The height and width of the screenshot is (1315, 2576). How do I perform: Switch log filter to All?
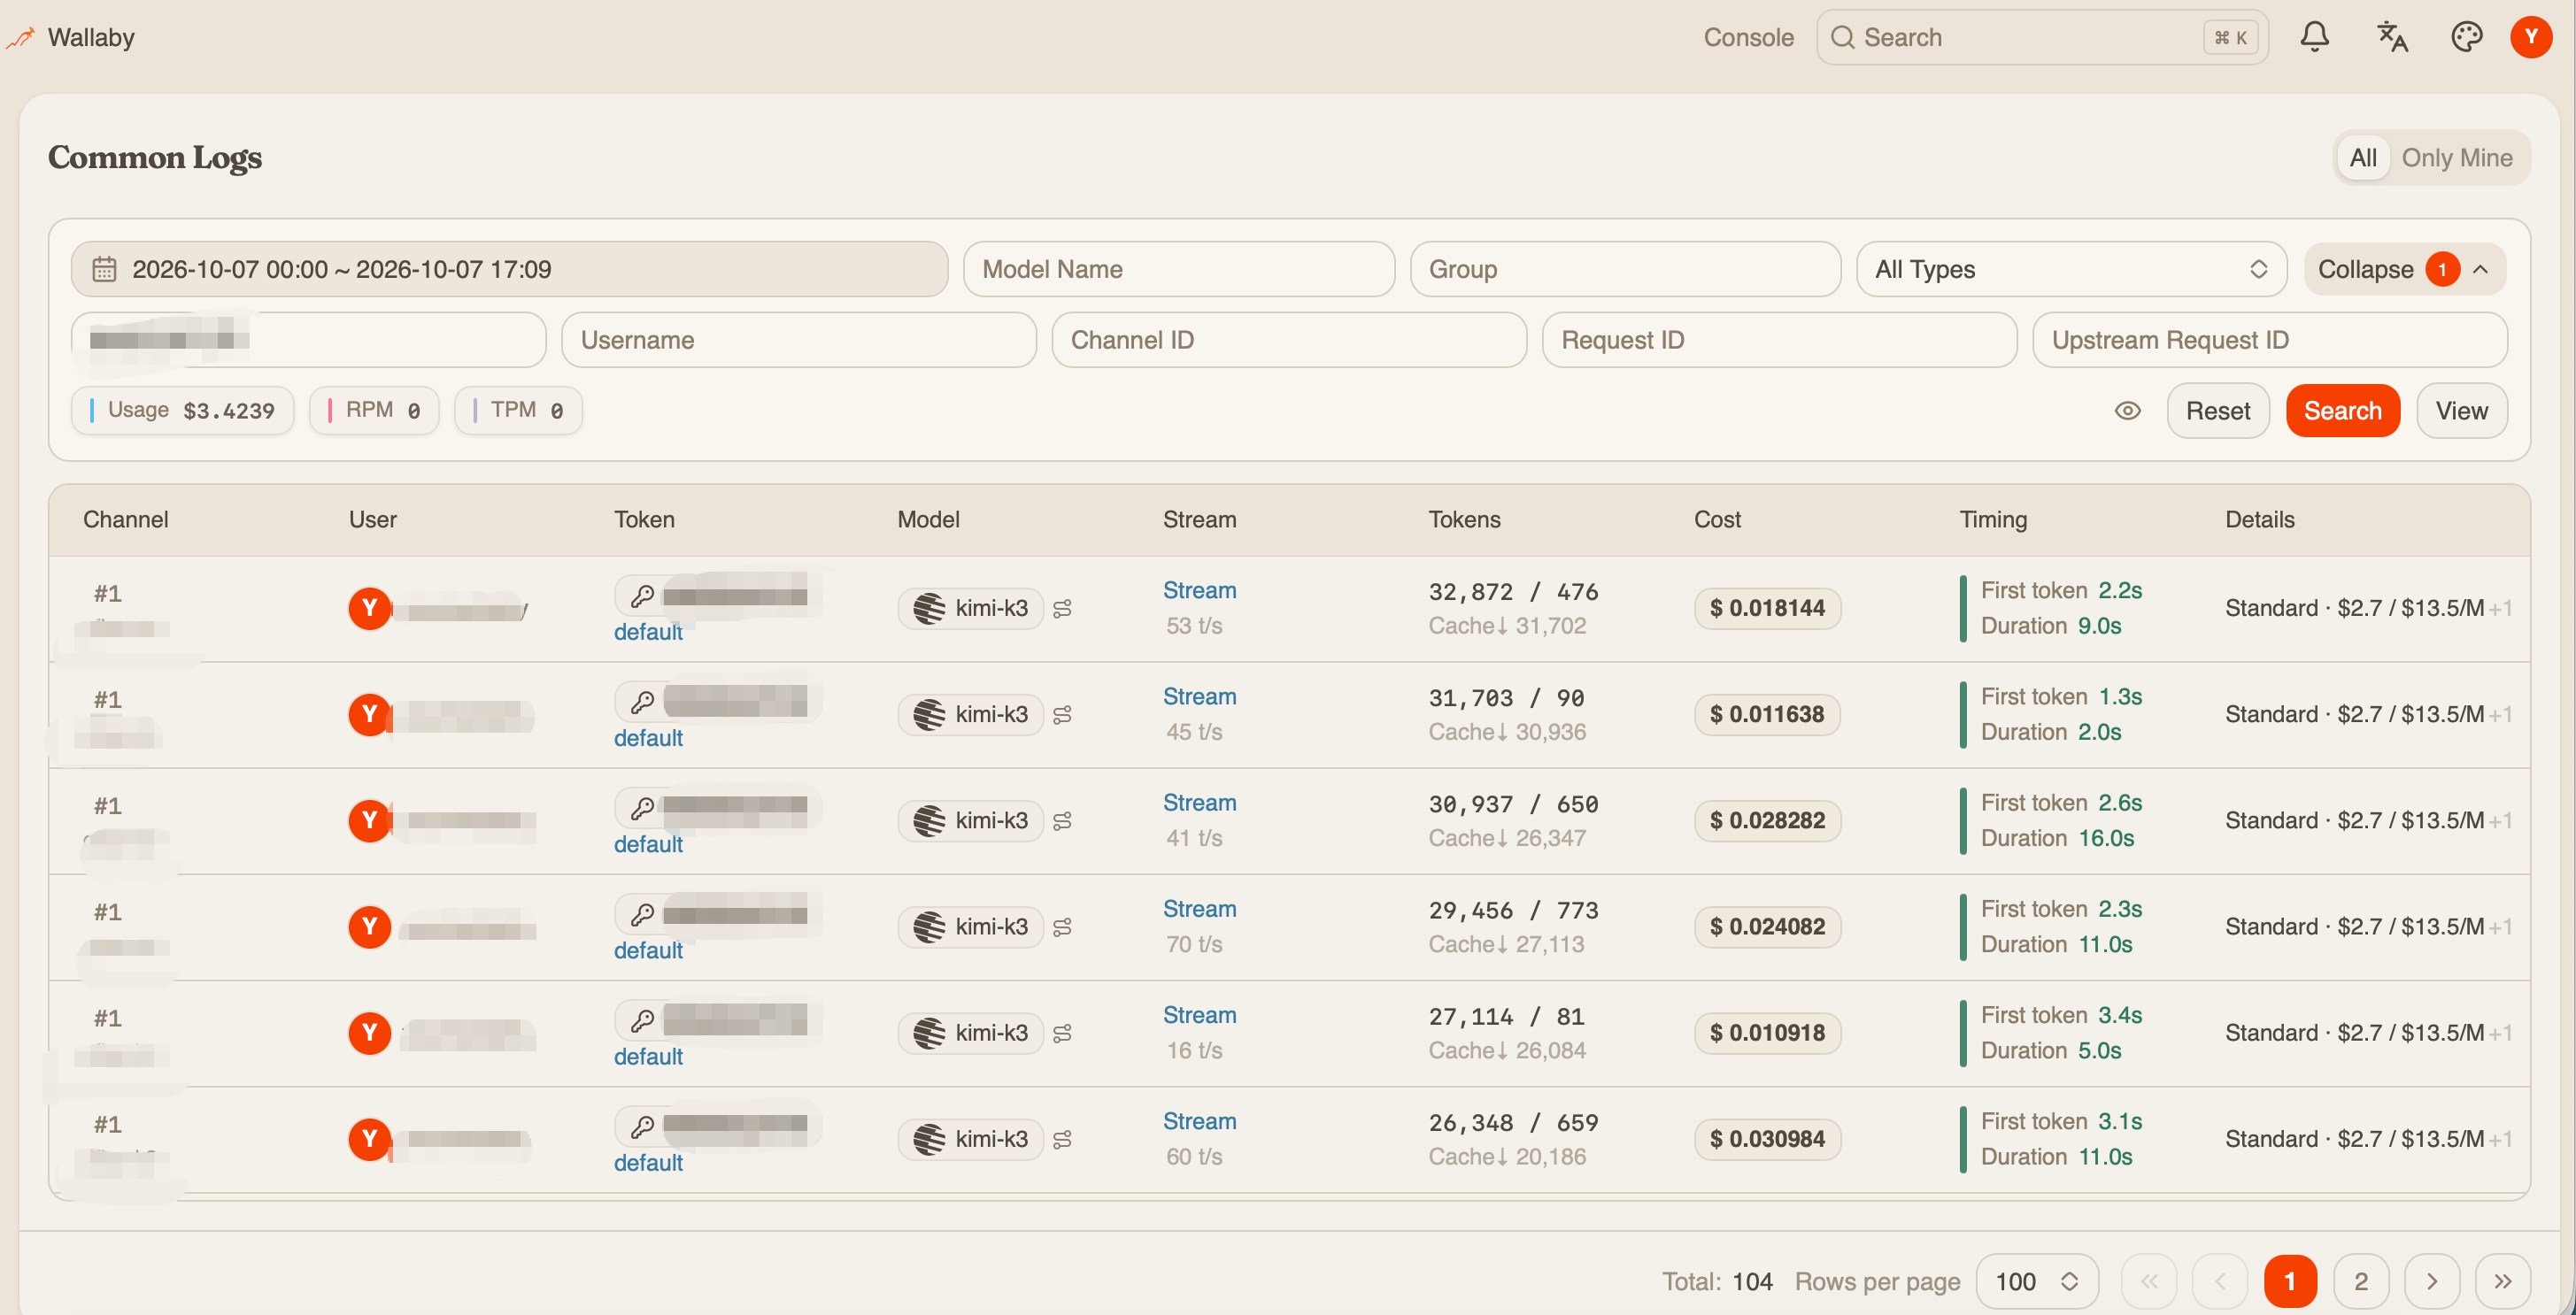pyautogui.click(x=2362, y=158)
